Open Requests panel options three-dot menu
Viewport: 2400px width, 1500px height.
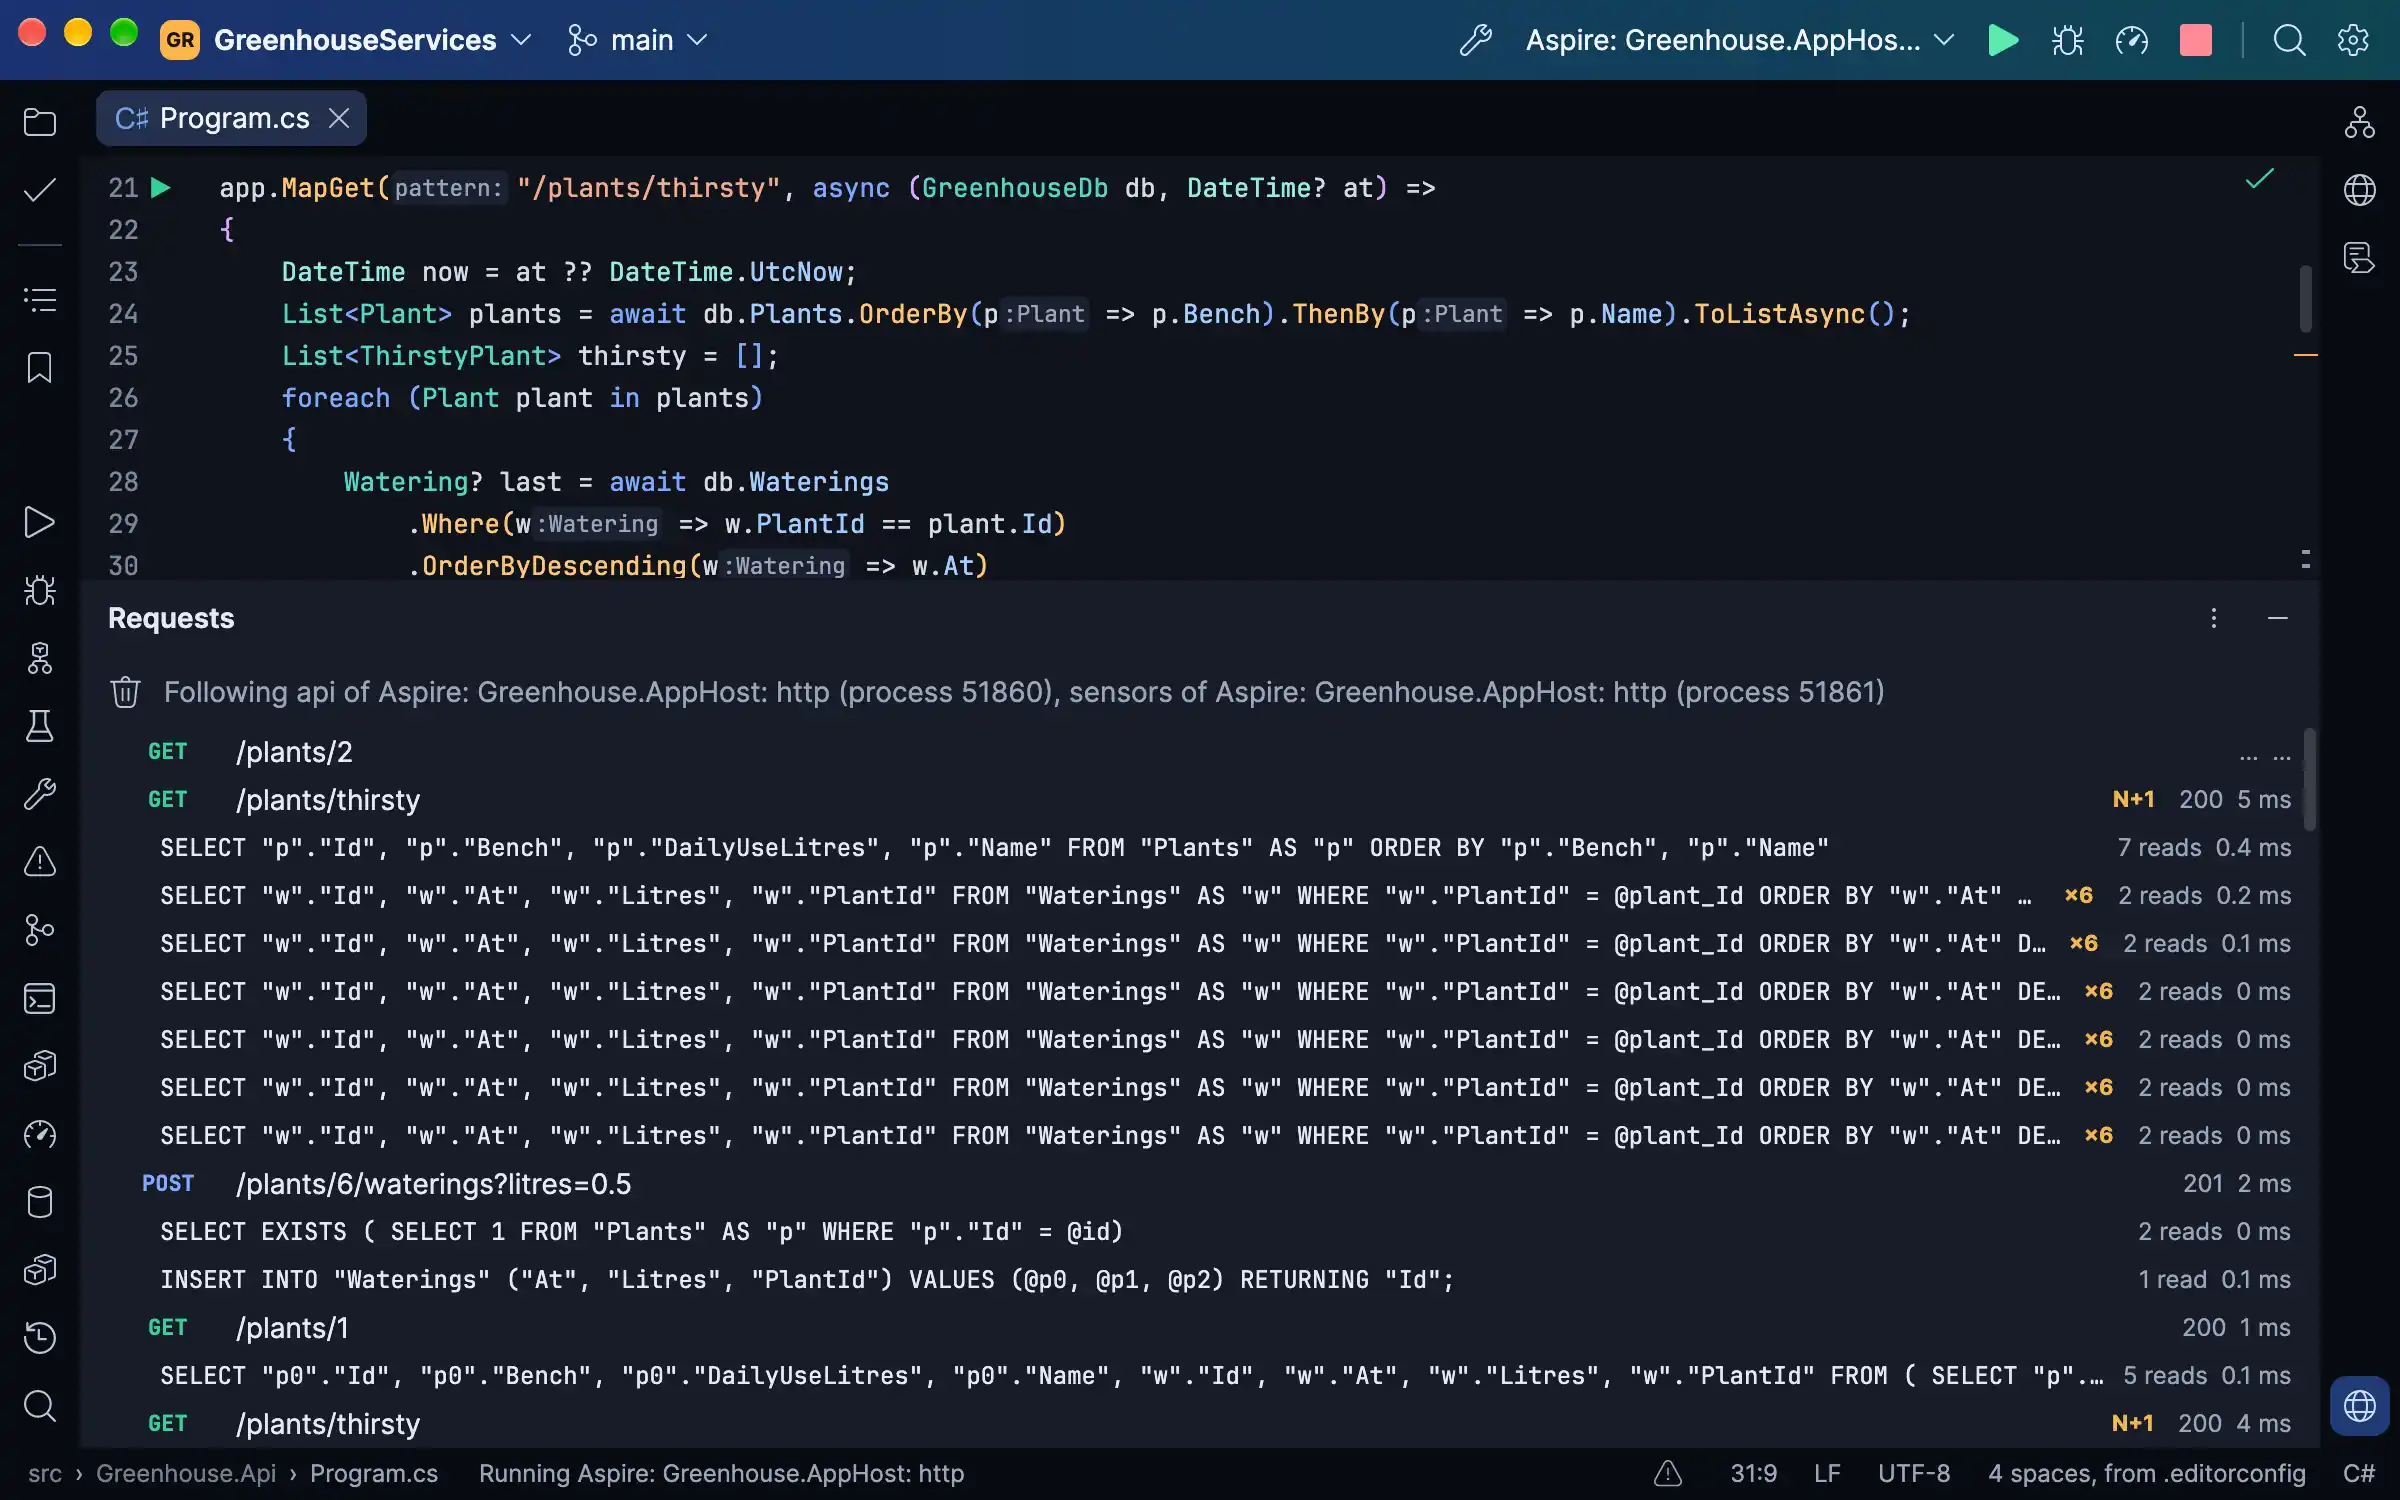tap(2214, 618)
